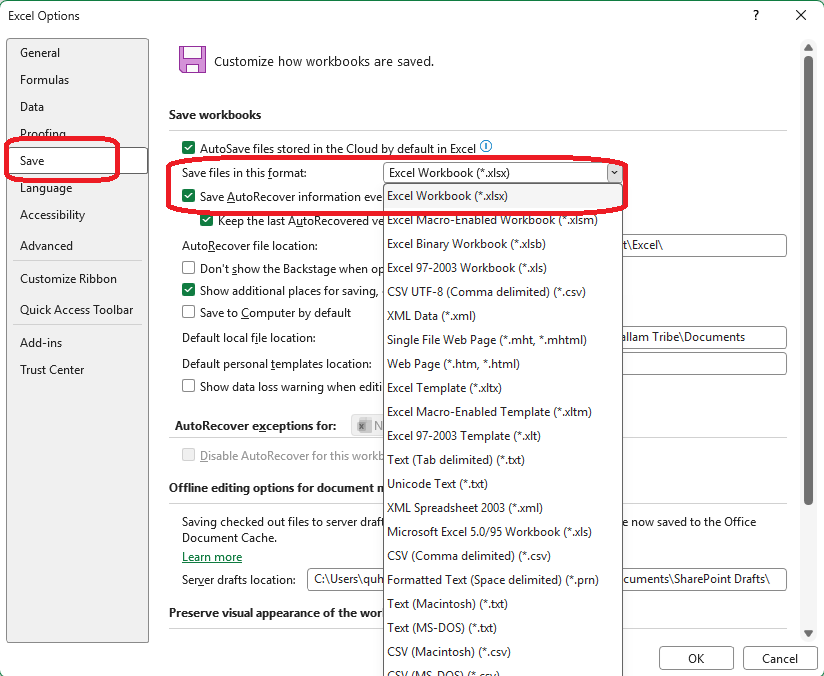
Task: Open the Add-ins category
Action: coord(77,343)
